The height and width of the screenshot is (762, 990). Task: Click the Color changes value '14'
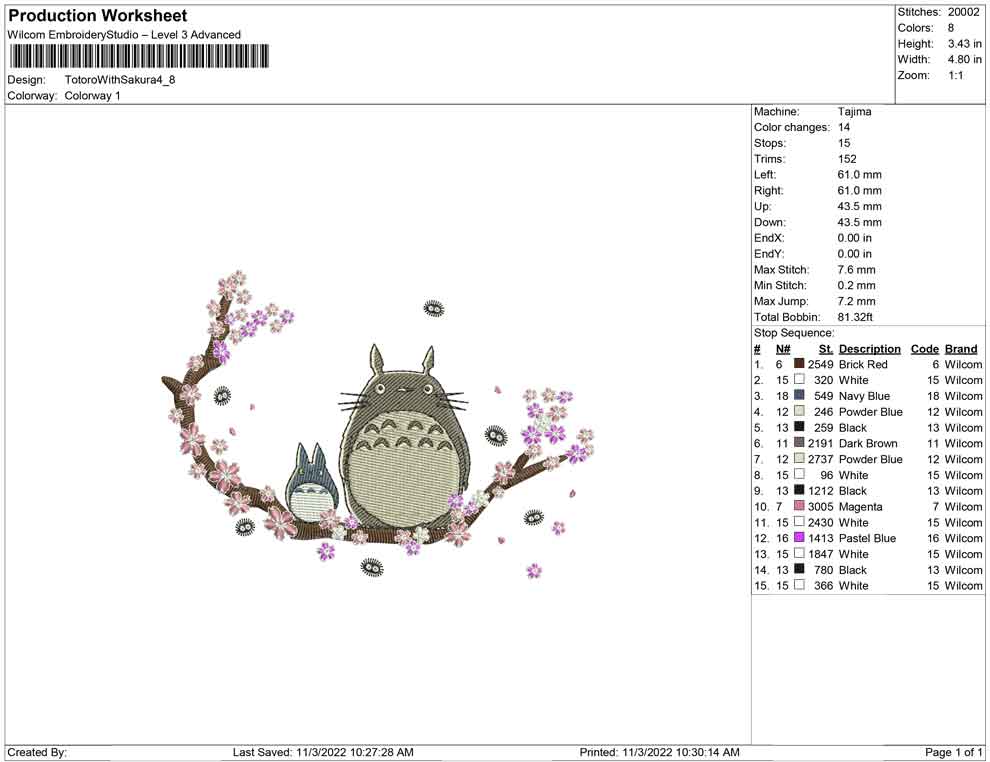pos(844,128)
